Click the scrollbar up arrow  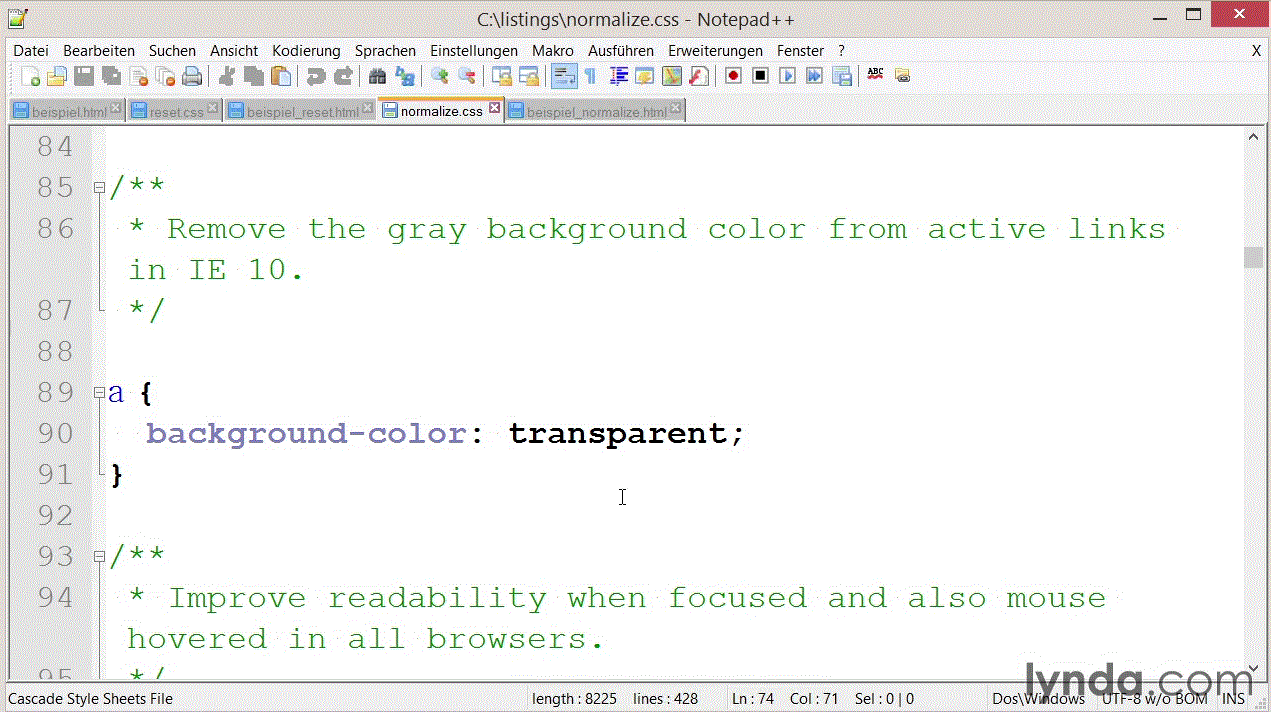click(1253, 138)
